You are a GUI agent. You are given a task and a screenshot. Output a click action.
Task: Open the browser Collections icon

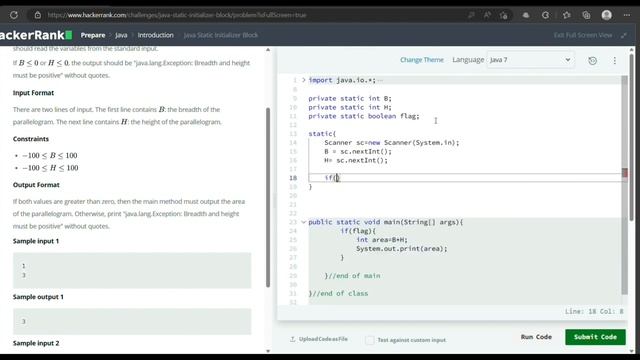(587, 15)
